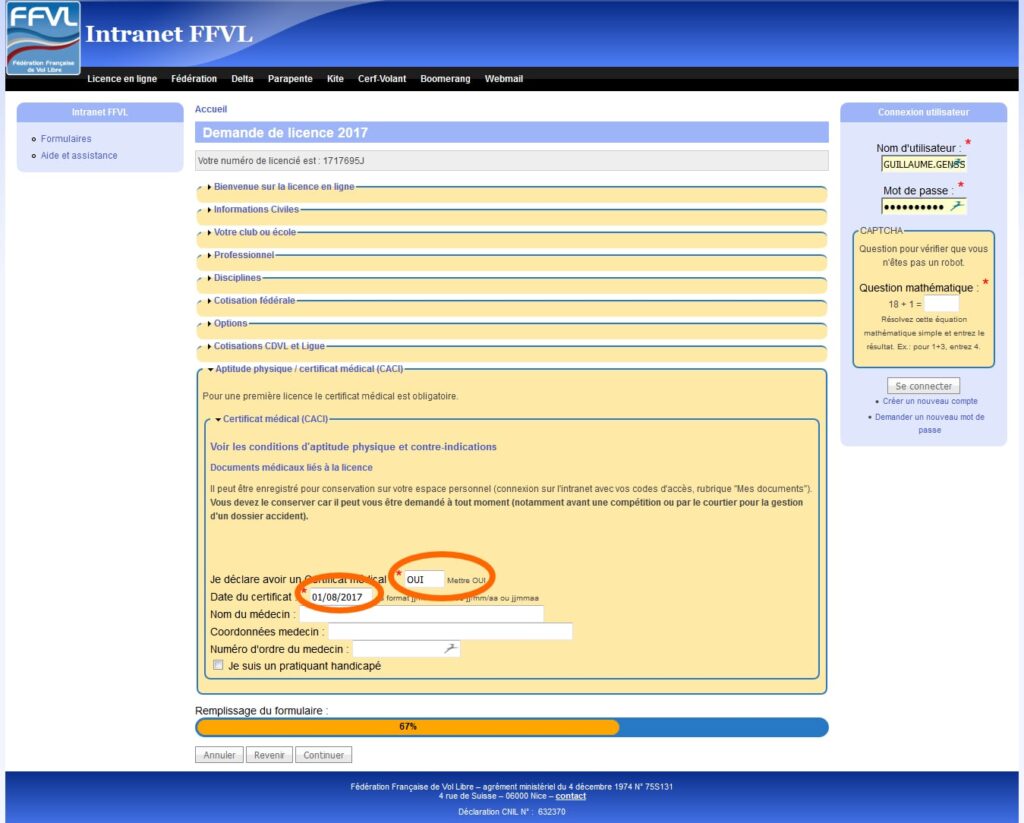The image size is (1024, 823).
Task: Click the CAPTCHA math answer field
Action: (x=941, y=303)
